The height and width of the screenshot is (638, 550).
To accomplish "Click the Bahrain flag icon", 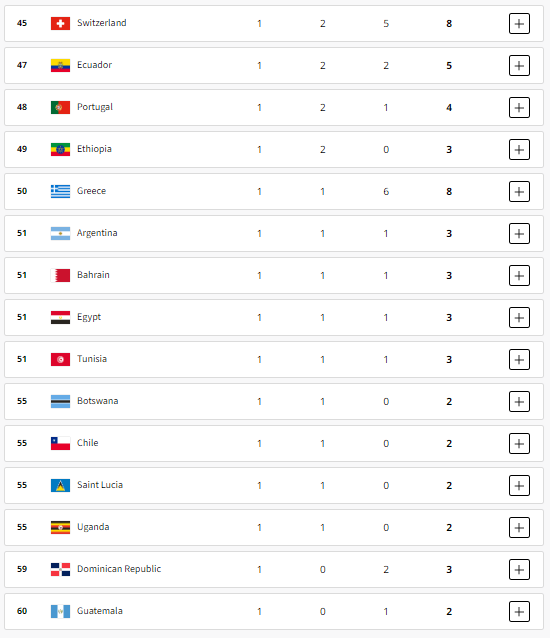I will [60, 275].
